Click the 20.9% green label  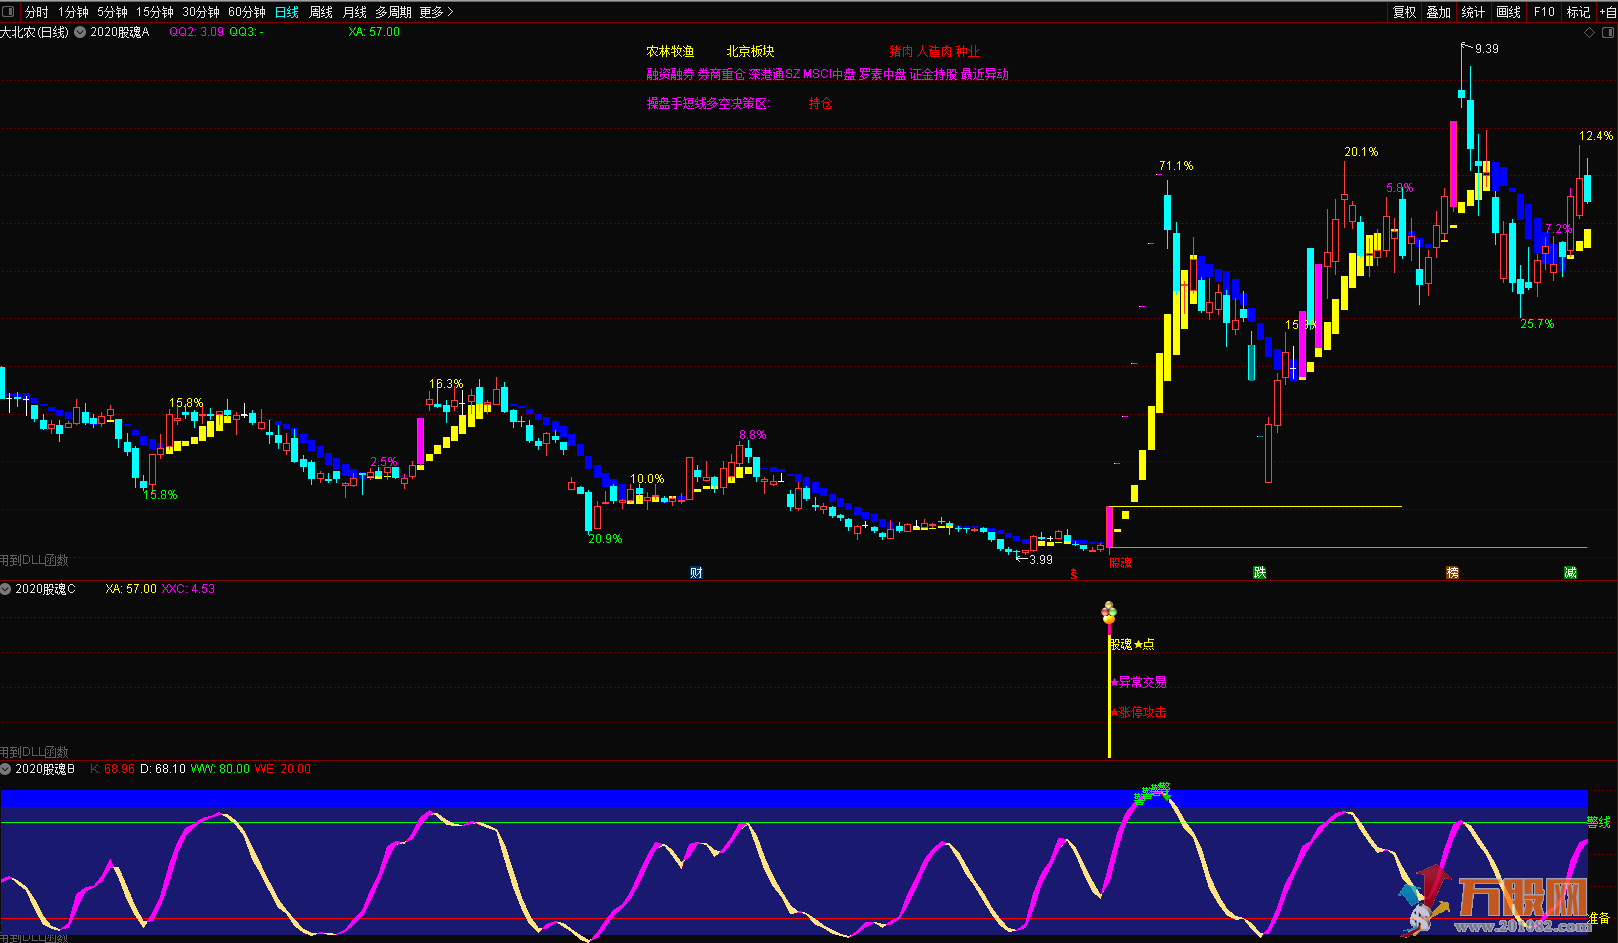pos(605,539)
